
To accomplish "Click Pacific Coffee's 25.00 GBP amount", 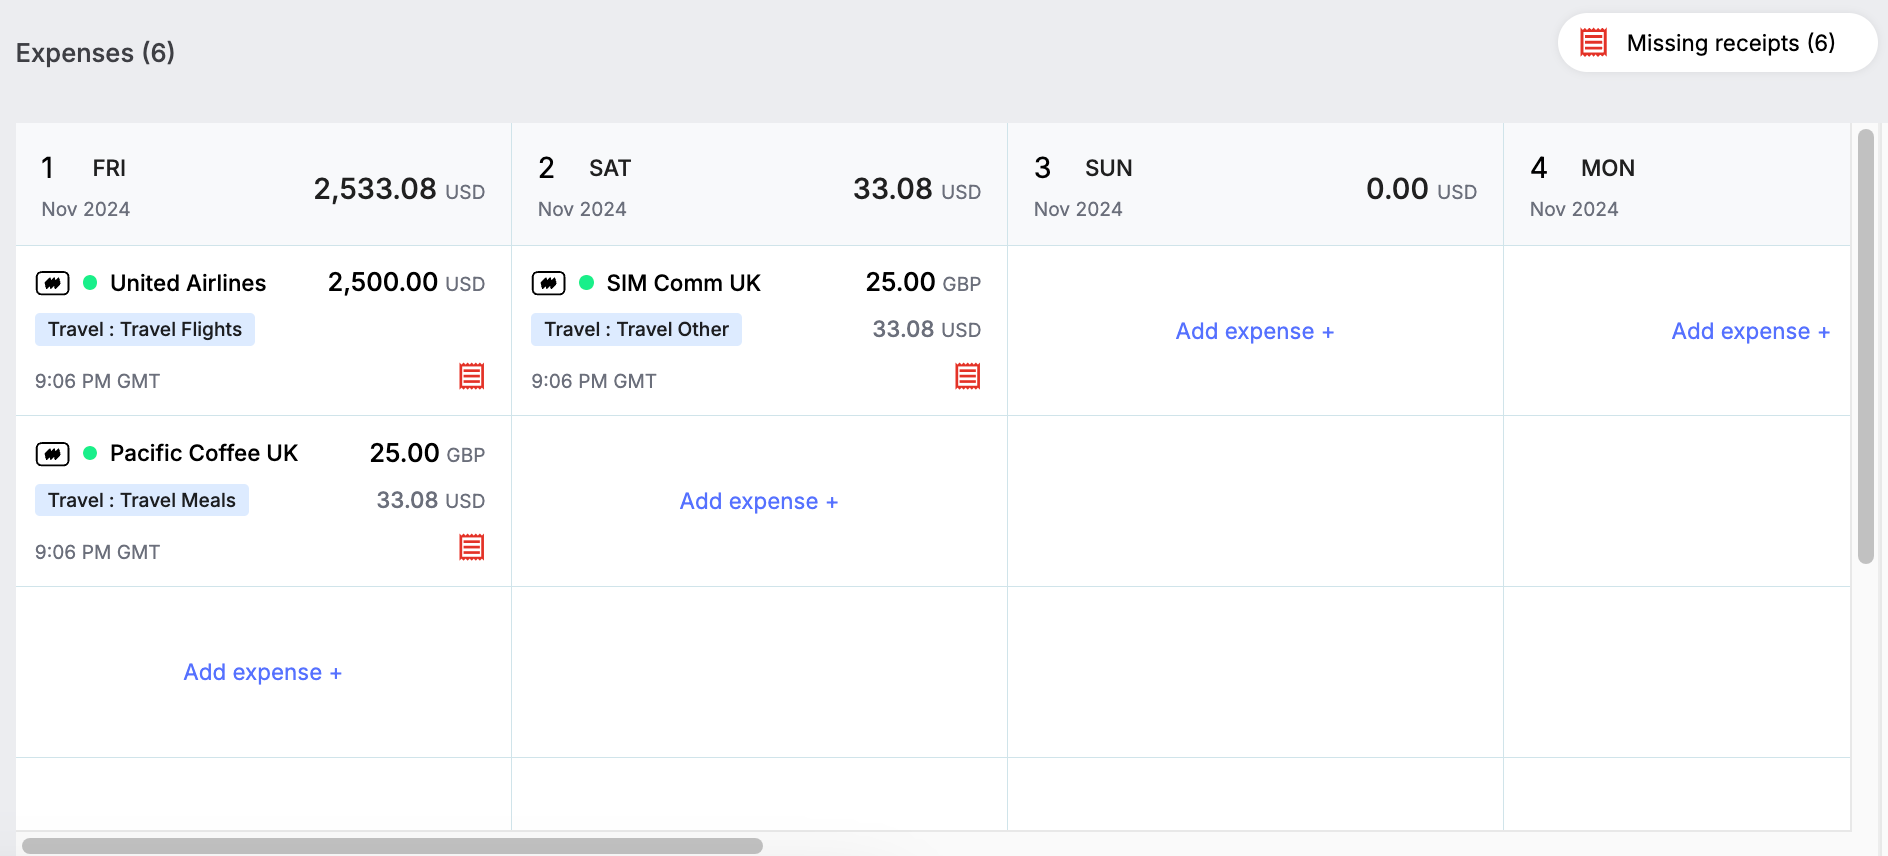I will coord(427,454).
